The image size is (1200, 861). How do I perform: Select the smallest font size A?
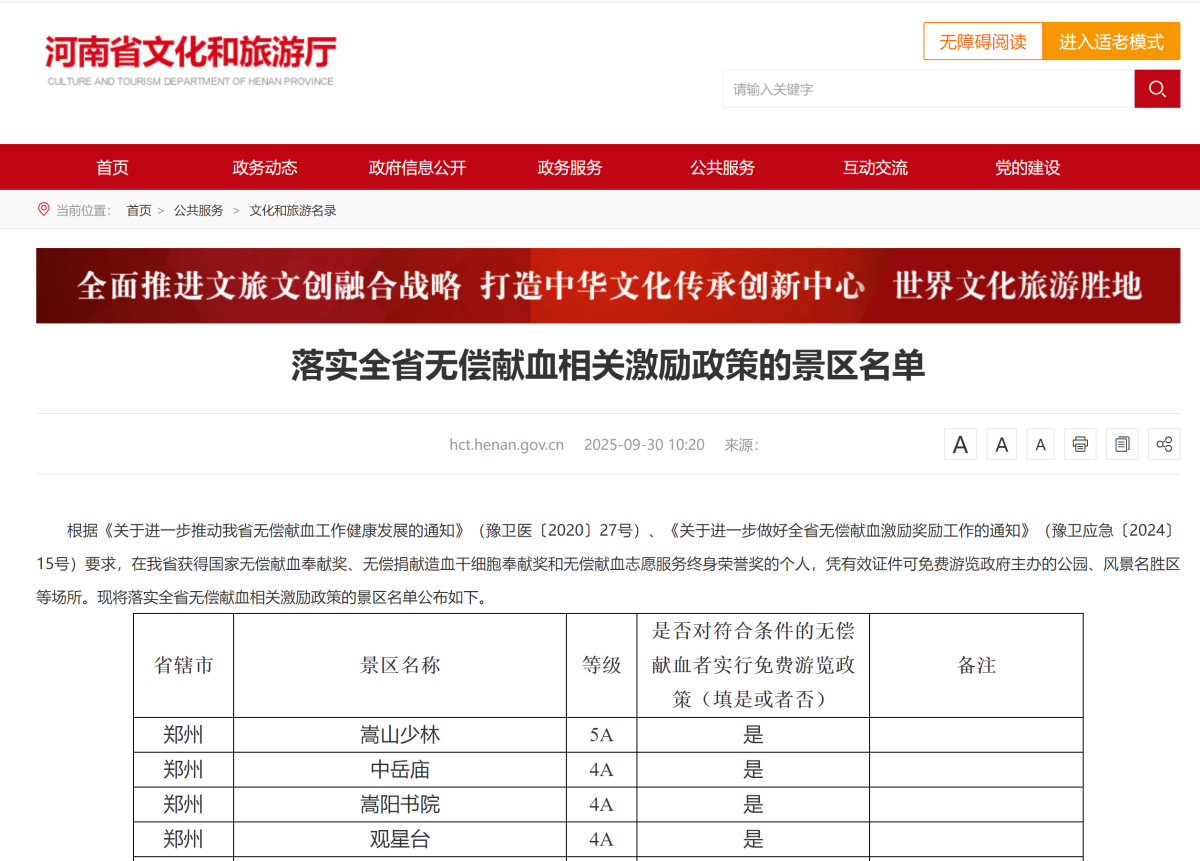[x=1041, y=444]
